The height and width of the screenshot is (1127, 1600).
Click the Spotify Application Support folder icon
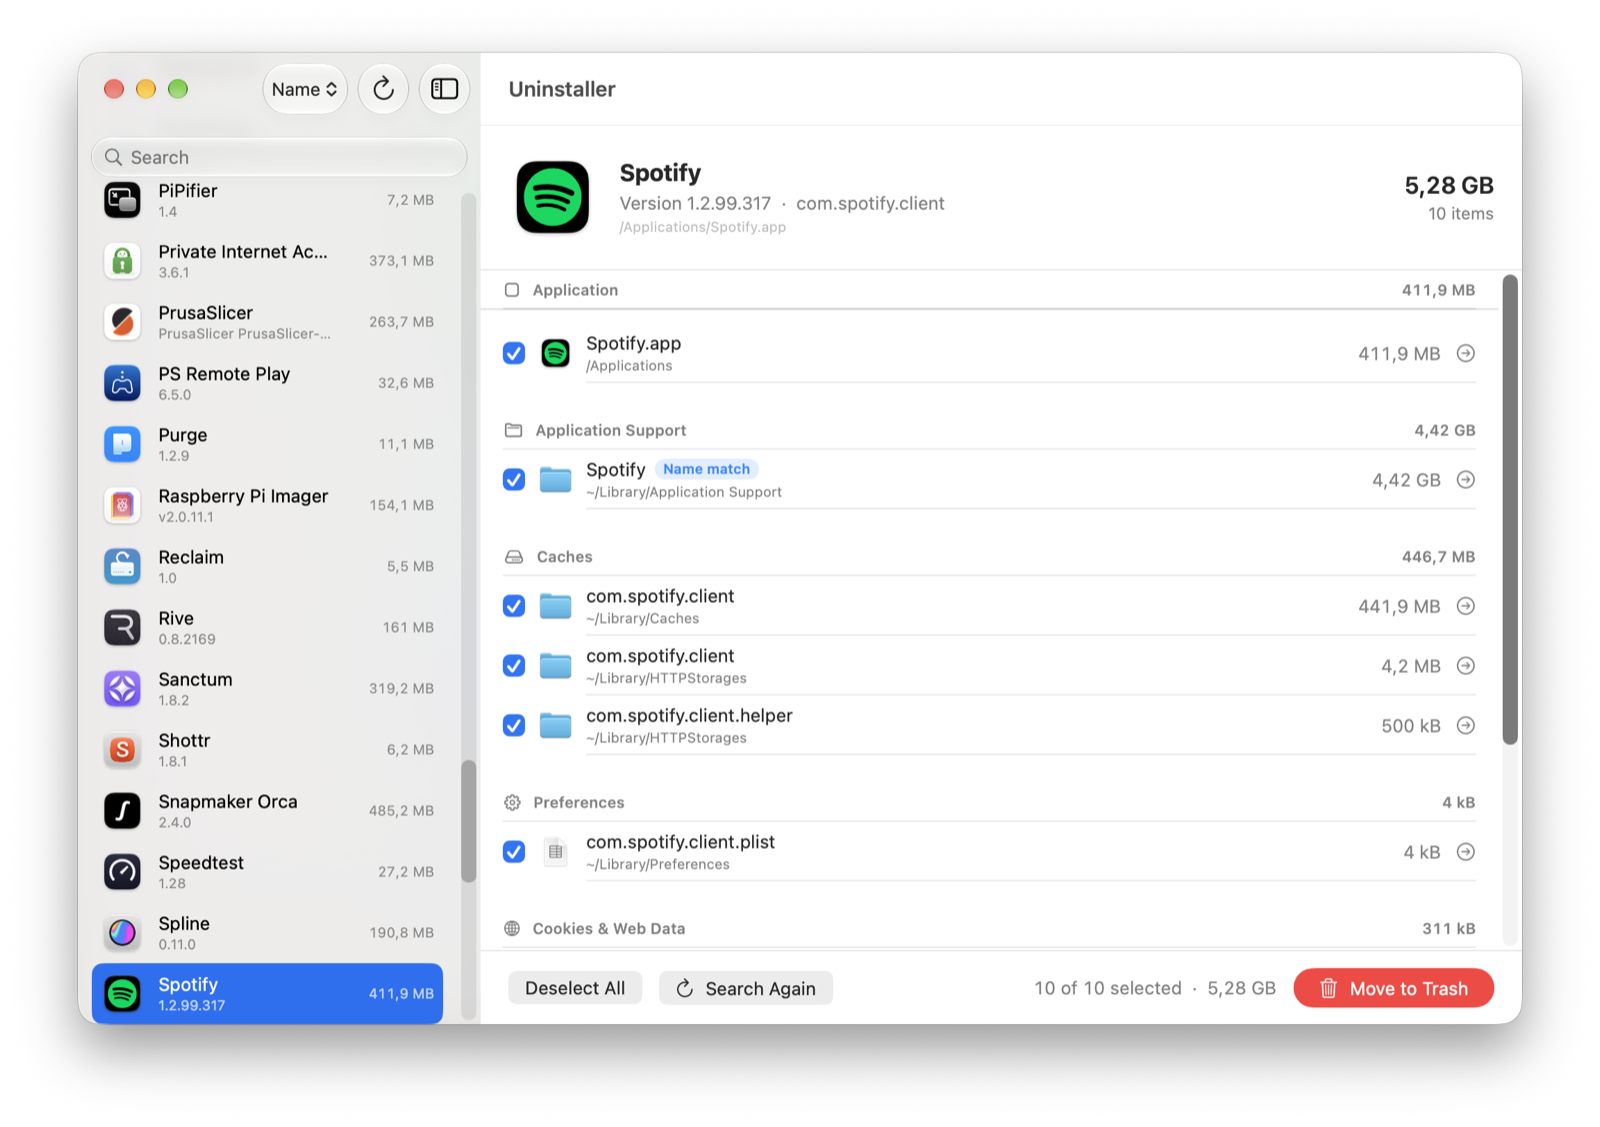[x=556, y=480]
